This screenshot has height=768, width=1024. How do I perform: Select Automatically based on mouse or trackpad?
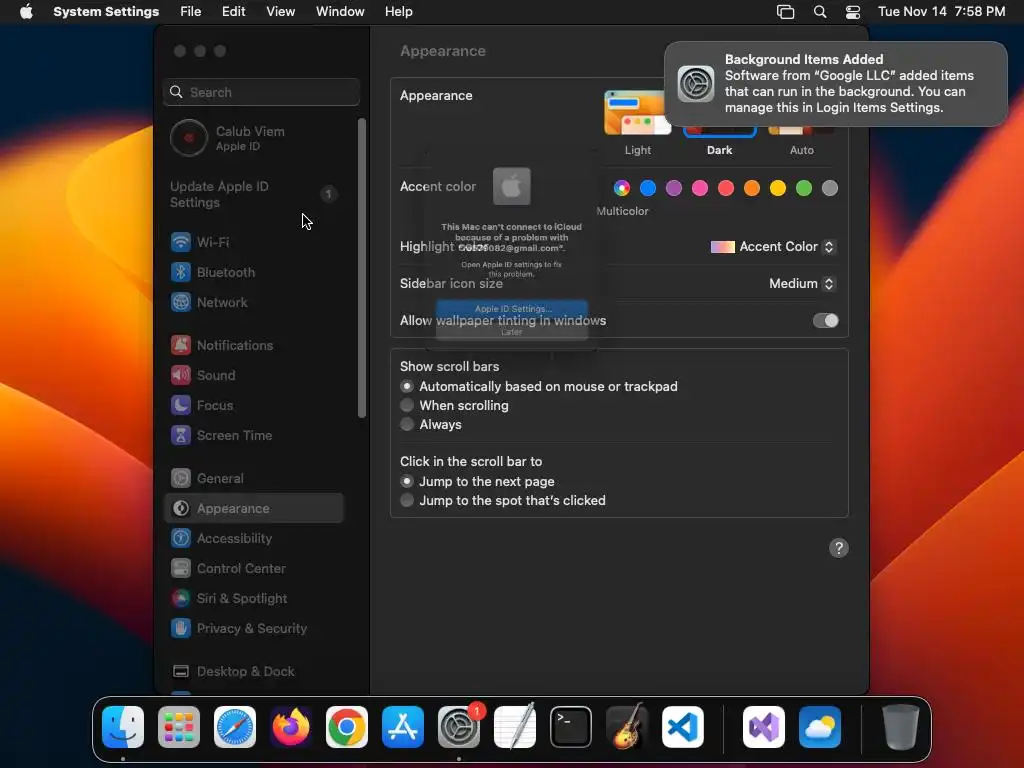pos(407,387)
